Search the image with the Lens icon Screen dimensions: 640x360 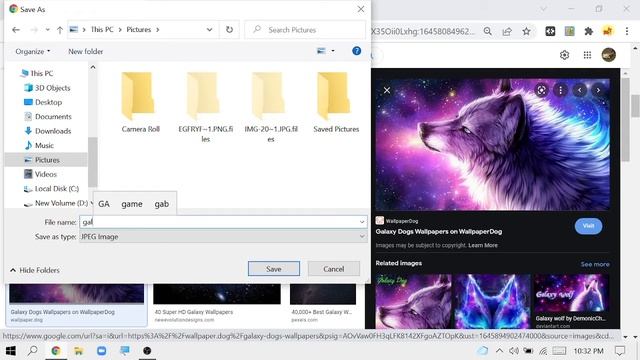click(x=541, y=90)
